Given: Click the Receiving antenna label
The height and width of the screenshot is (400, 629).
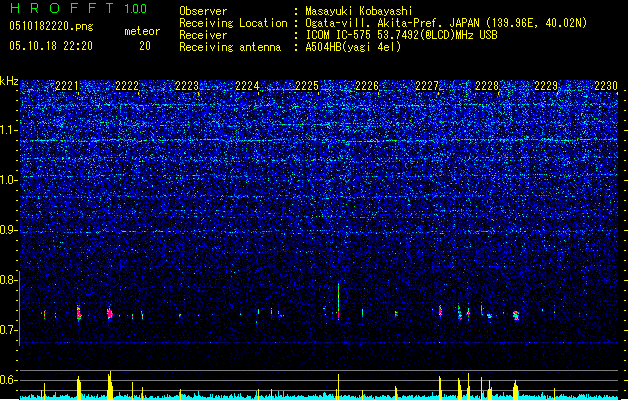Looking at the screenshot, I should pyautogui.click(x=230, y=47).
